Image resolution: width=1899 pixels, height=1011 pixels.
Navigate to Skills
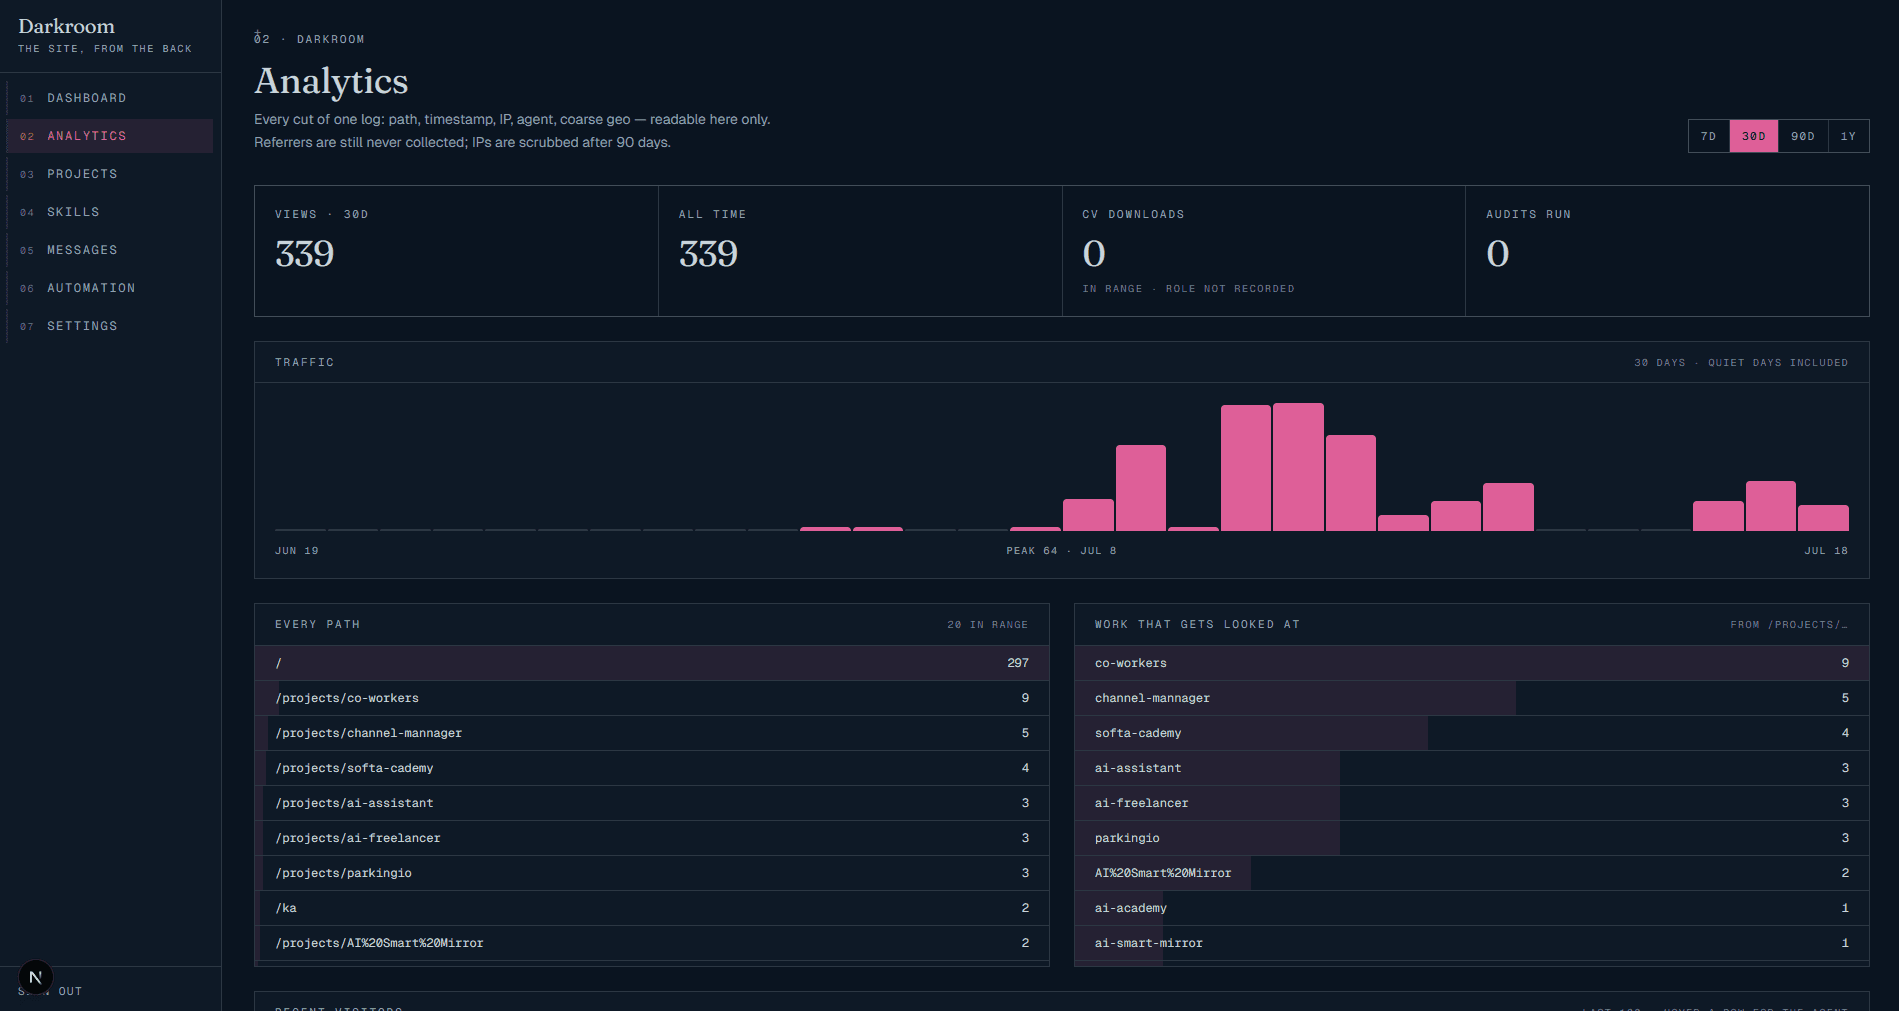(109, 212)
